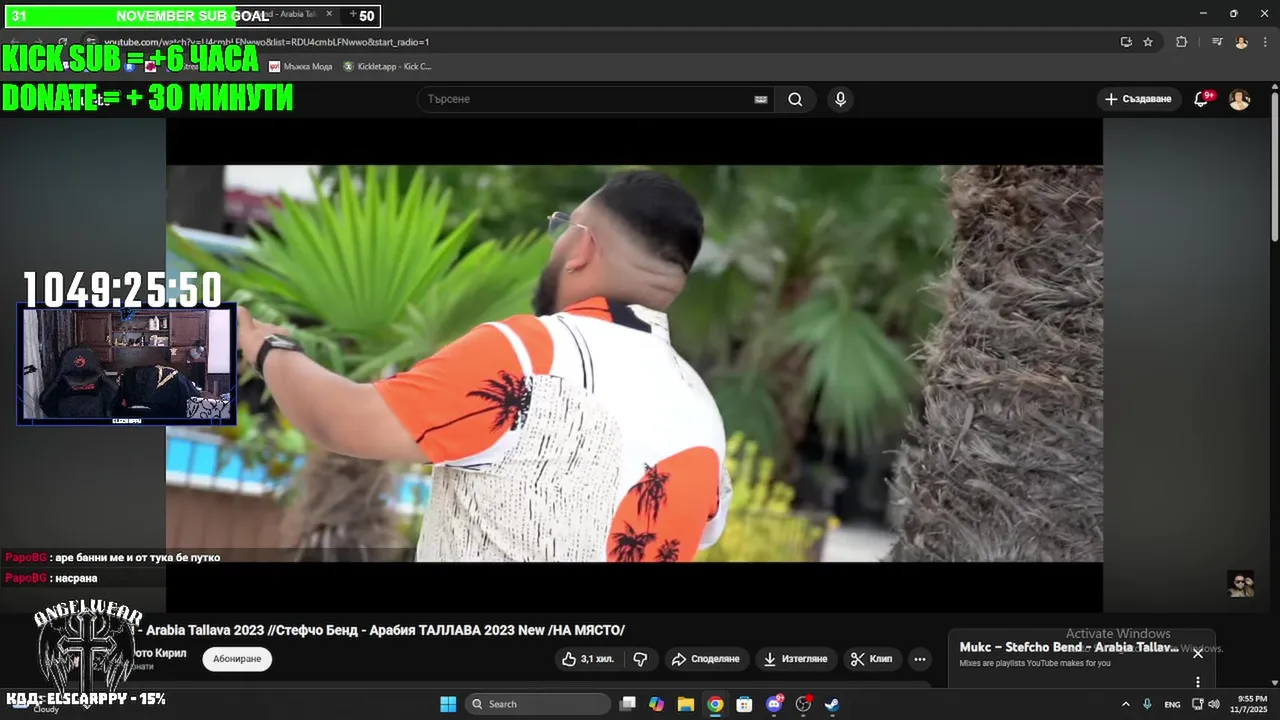
Task: Dislike the video with thumbs down
Action: click(641, 659)
